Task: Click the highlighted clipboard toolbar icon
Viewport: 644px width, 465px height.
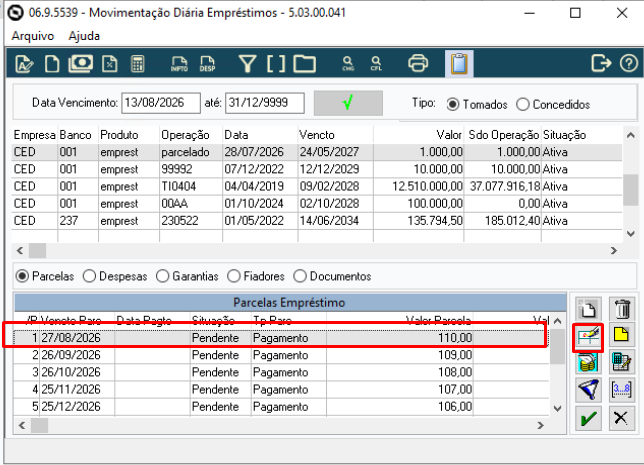Action: pyautogui.click(x=459, y=64)
